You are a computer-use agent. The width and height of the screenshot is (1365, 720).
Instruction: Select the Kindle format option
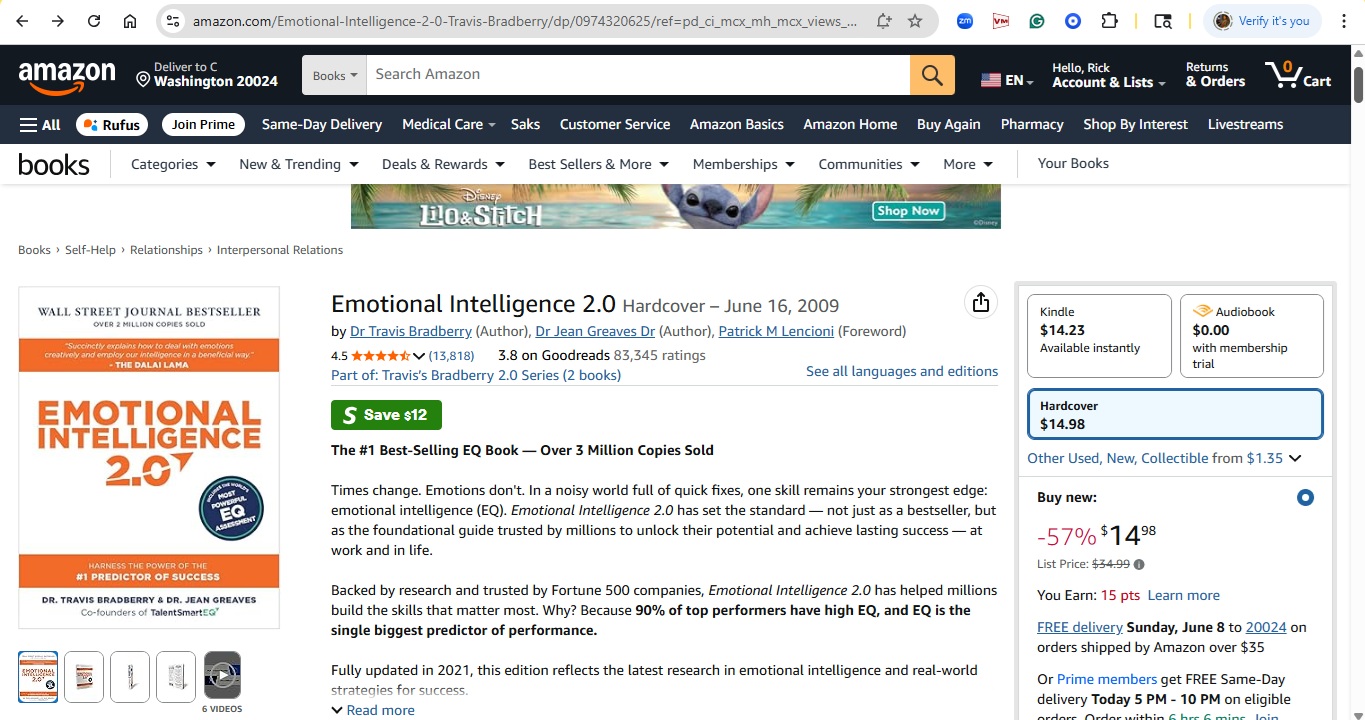(1099, 335)
